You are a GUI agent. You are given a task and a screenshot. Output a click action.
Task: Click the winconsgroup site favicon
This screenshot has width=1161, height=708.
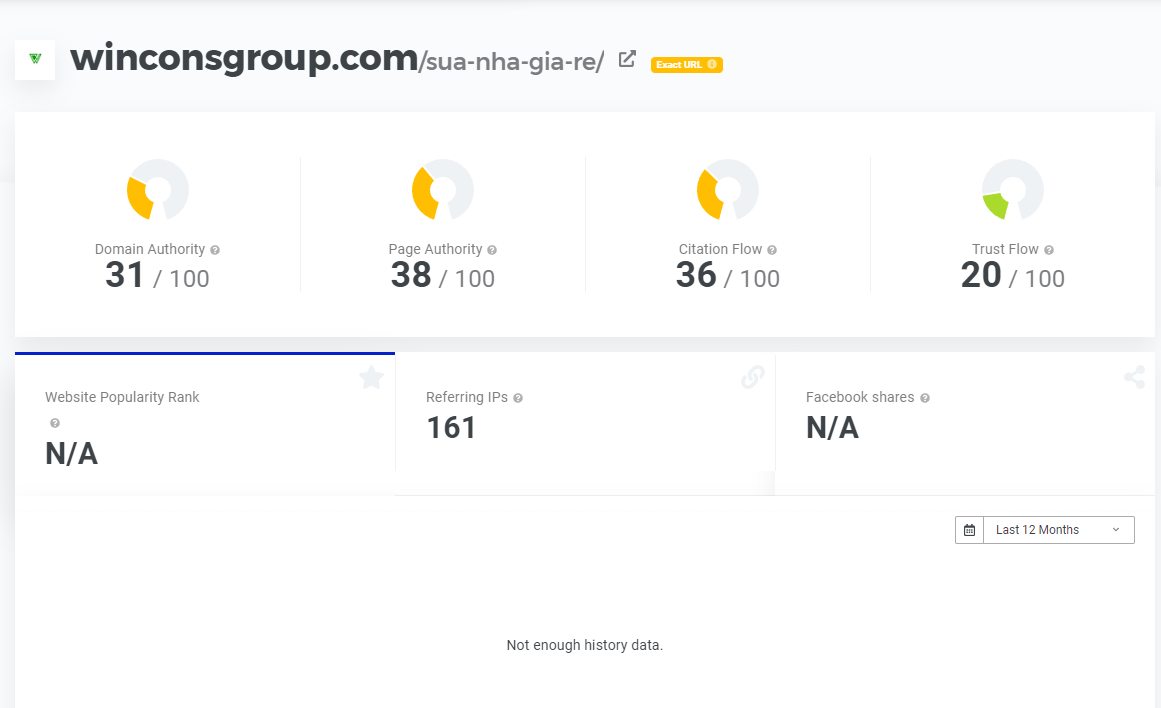point(35,59)
